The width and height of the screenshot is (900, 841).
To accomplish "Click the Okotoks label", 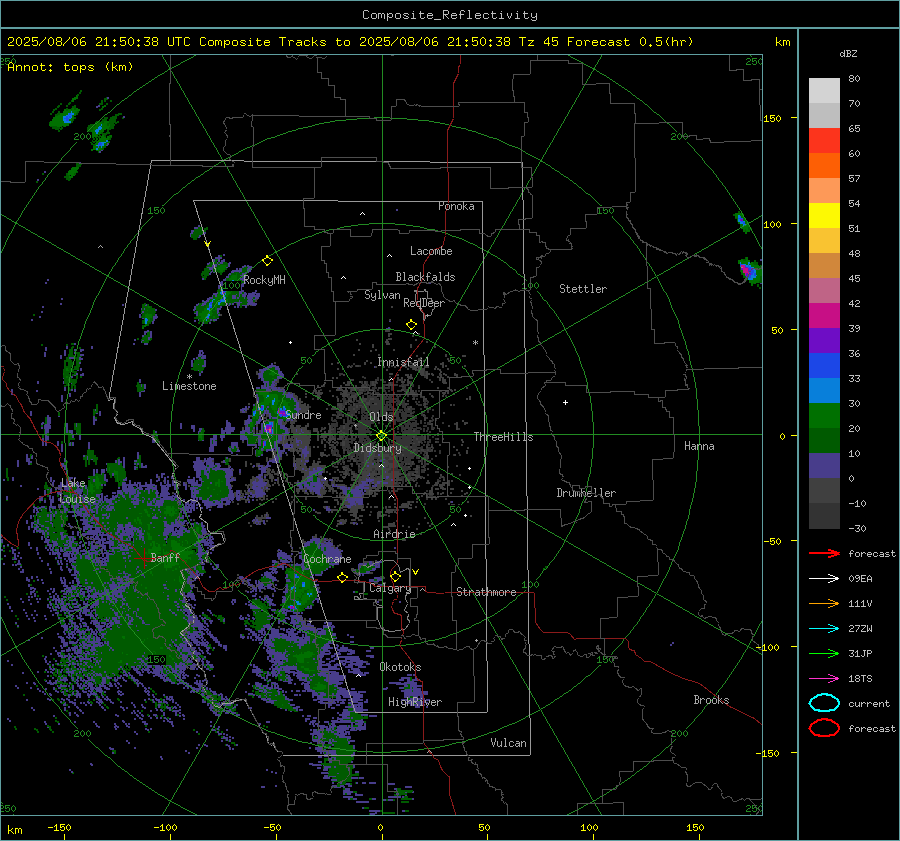I will pyautogui.click(x=400, y=667).
